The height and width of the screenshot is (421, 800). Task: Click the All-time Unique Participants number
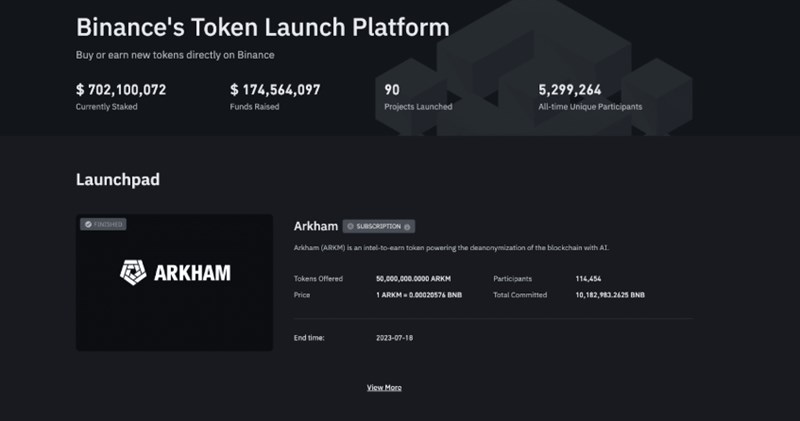click(x=571, y=89)
